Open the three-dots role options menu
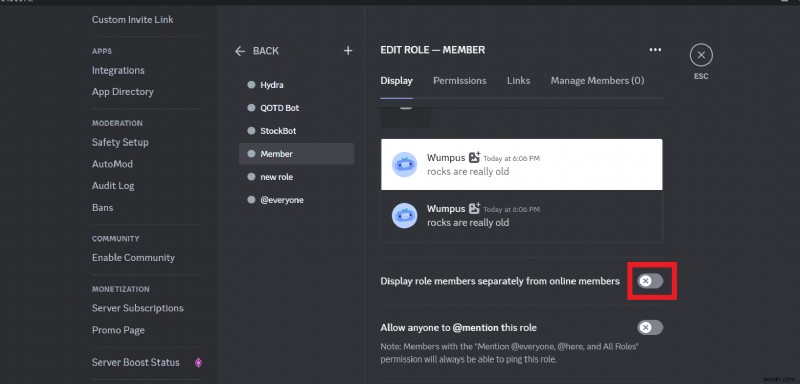 pos(655,49)
